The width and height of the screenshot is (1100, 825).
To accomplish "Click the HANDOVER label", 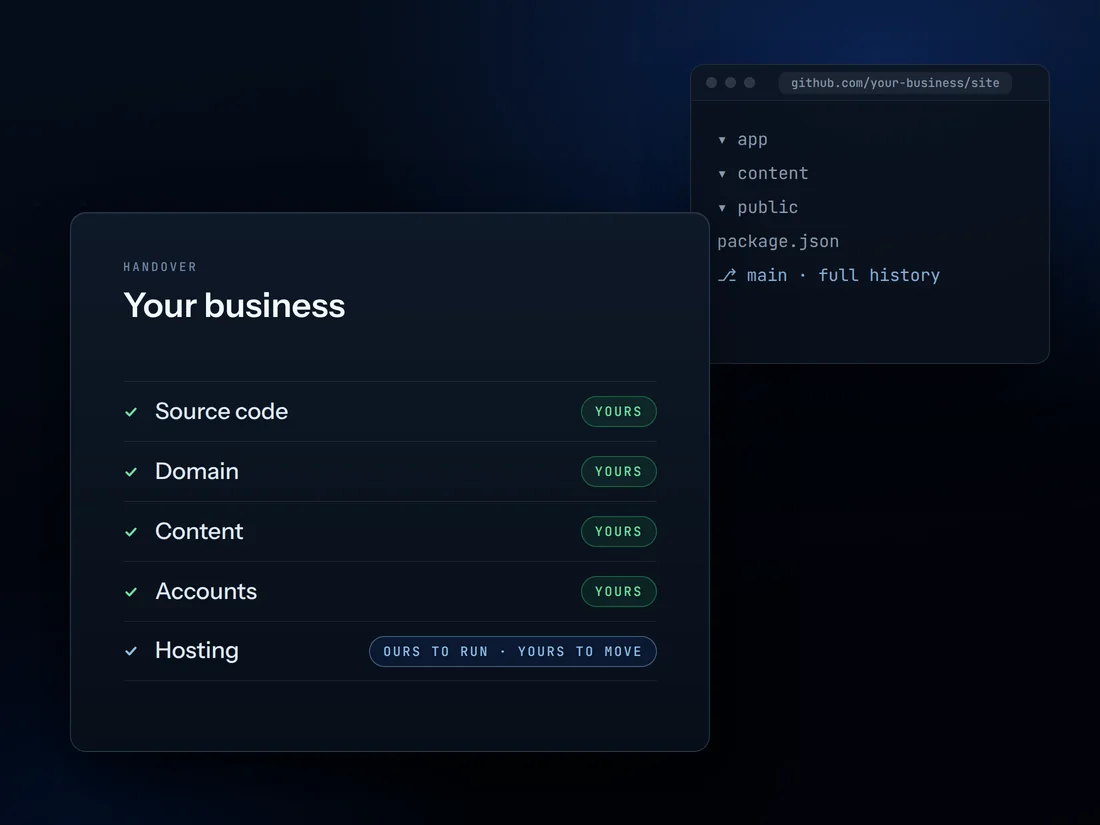I will [x=160, y=267].
